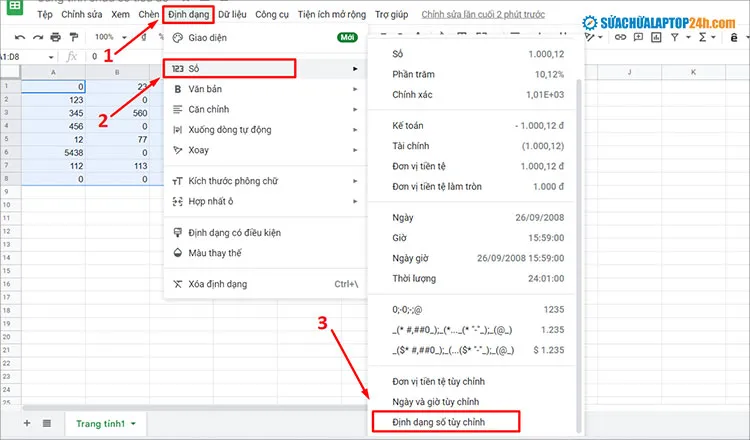Image resolution: width=750 pixels, height=440 pixels.
Task: Choose Giao diện in the Format menu
Action: (x=265, y=38)
